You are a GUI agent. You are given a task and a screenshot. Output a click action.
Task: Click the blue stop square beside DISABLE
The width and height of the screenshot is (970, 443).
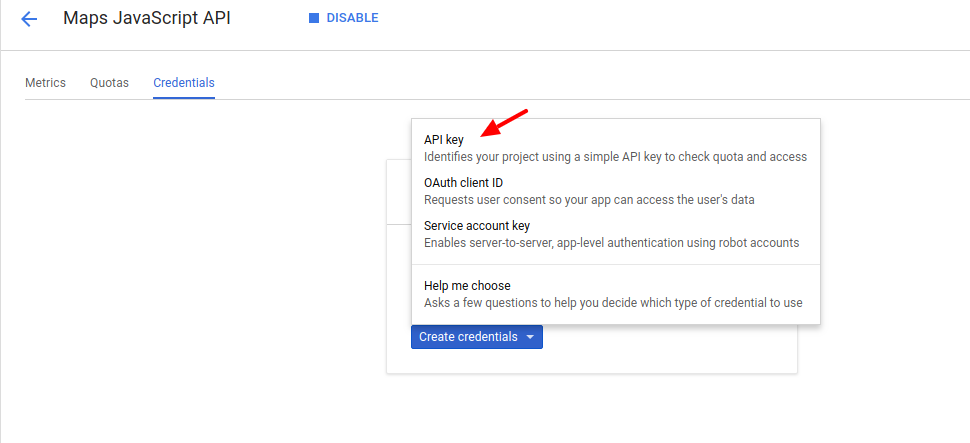pyautogui.click(x=314, y=19)
